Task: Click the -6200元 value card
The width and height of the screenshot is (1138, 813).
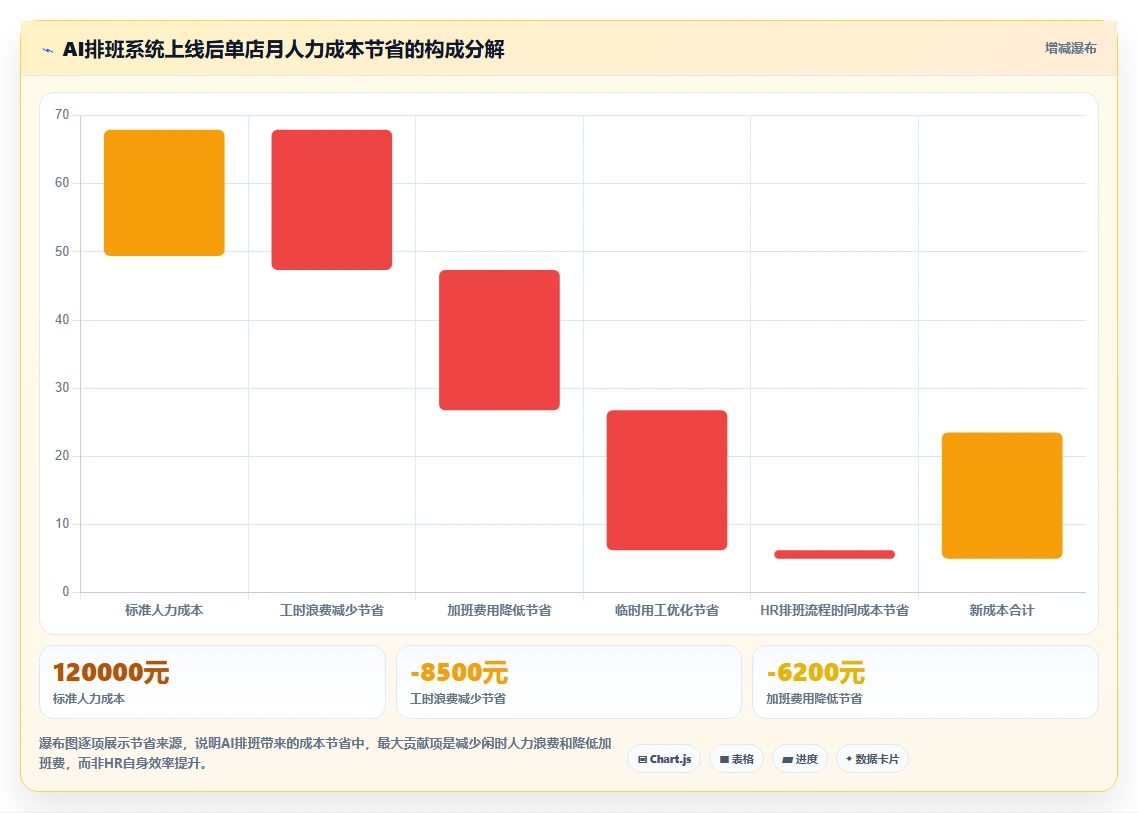Action: click(925, 682)
